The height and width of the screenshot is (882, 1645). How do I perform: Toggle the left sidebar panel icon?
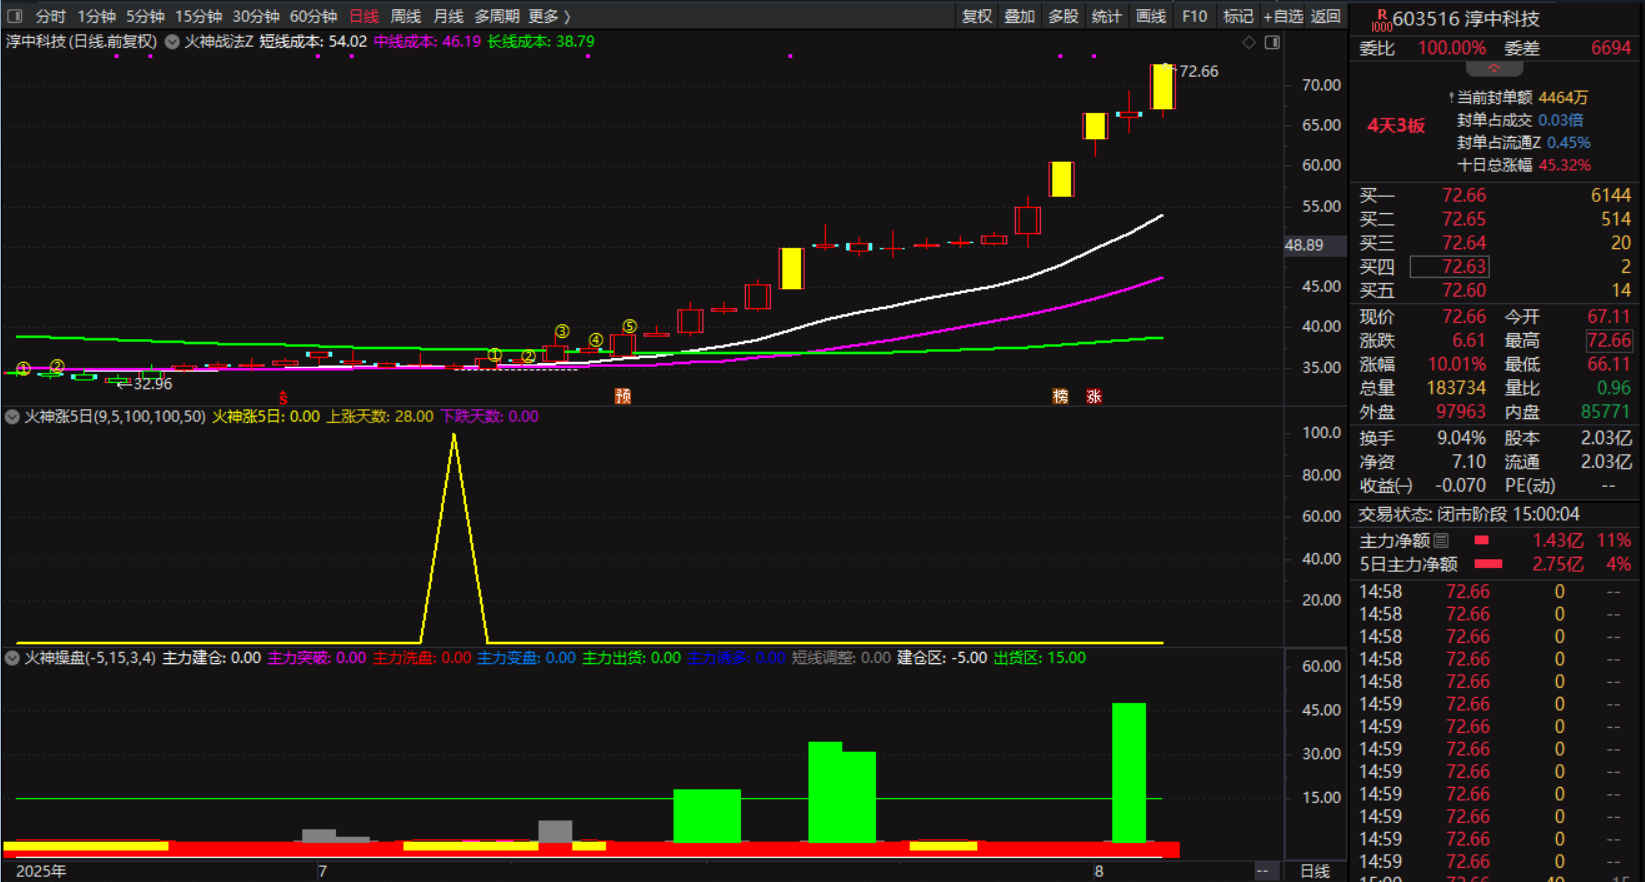15,16
